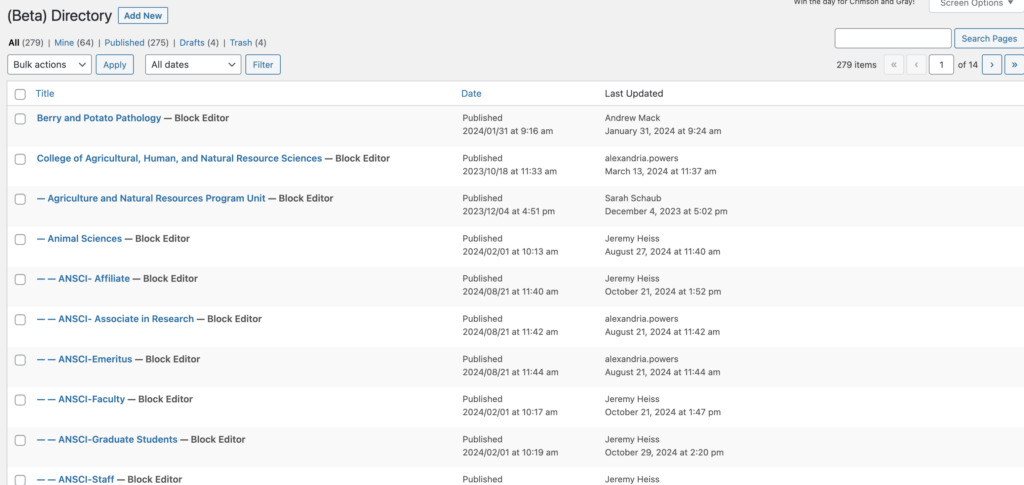Viewport: 1024px width, 485px height.
Task: Sort by the Date column
Action: (x=471, y=93)
